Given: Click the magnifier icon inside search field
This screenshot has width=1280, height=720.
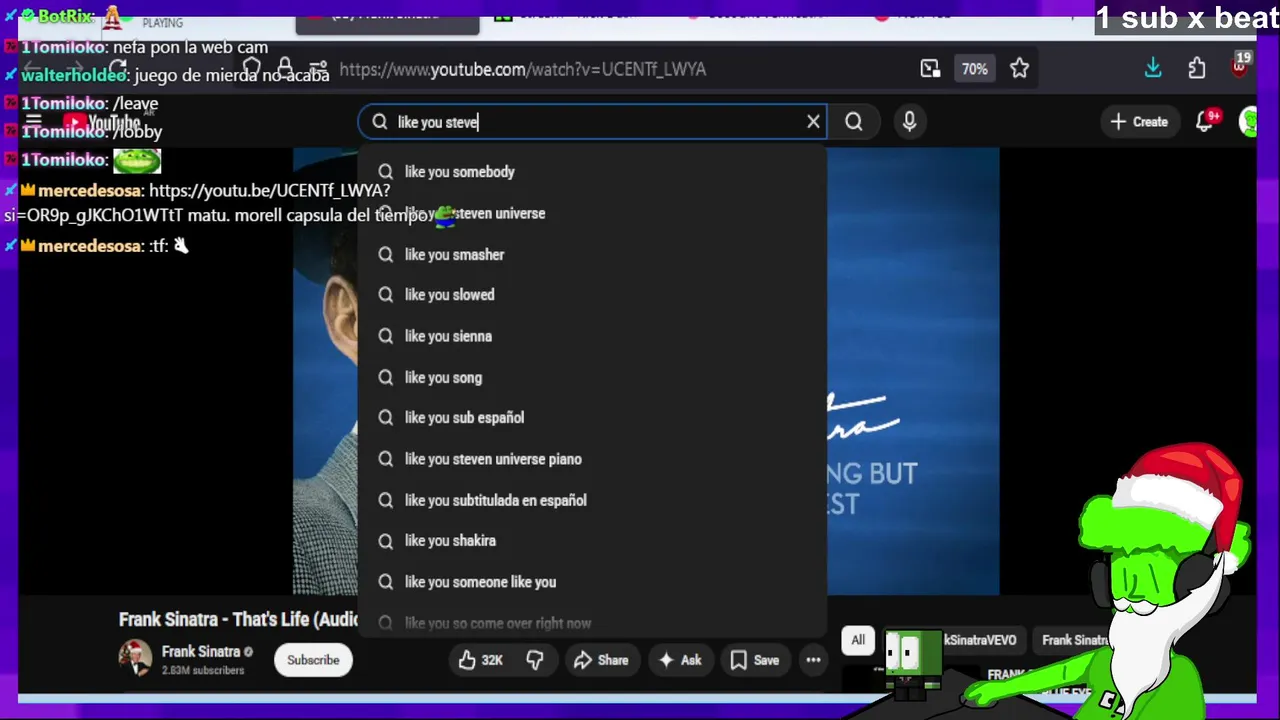Looking at the screenshot, I should click(x=380, y=122).
